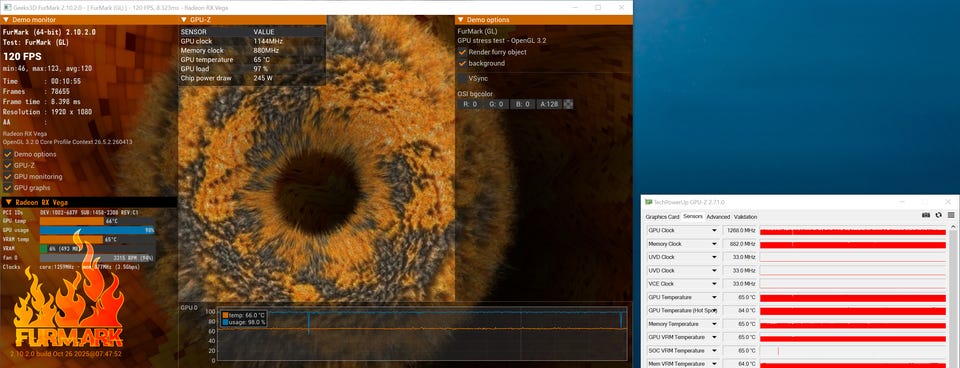960x368 pixels.
Task: Click the A:128 alpha field
Action: coord(549,105)
